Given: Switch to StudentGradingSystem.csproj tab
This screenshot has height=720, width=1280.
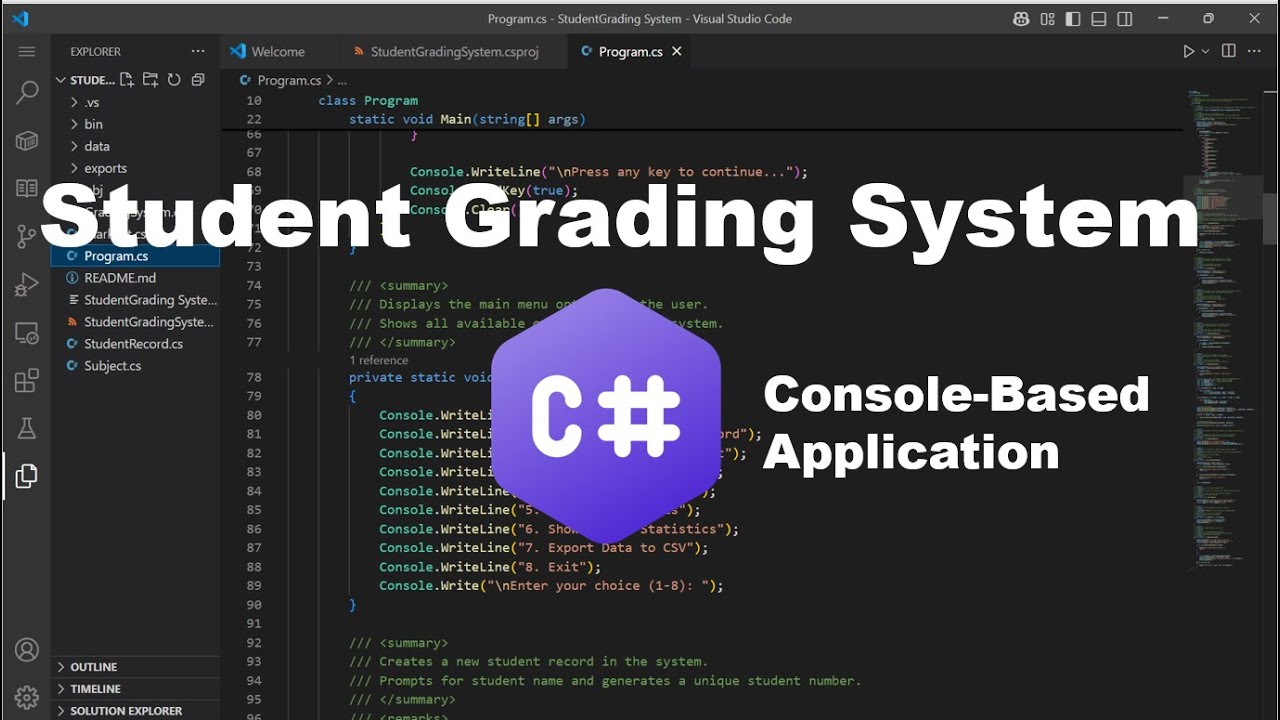Looking at the screenshot, I should (x=452, y=51).
